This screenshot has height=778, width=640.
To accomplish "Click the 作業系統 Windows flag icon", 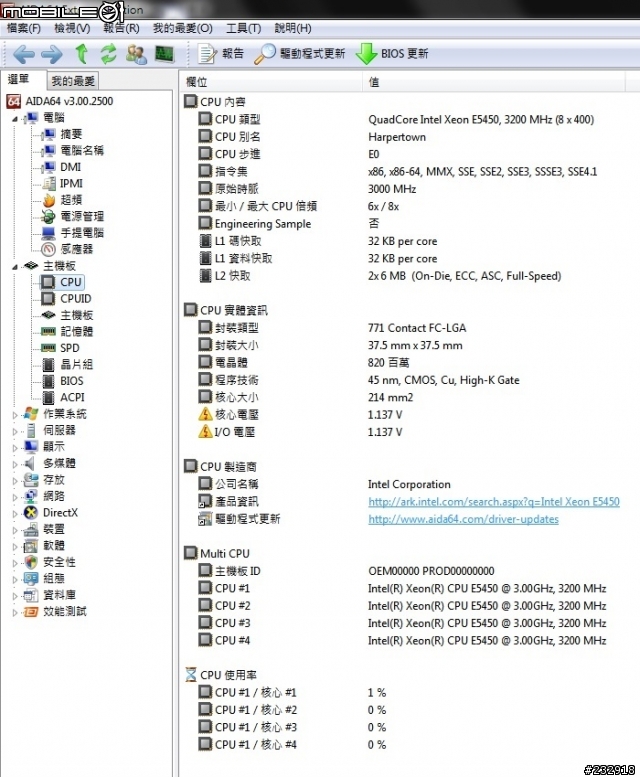I will [31, 414].
